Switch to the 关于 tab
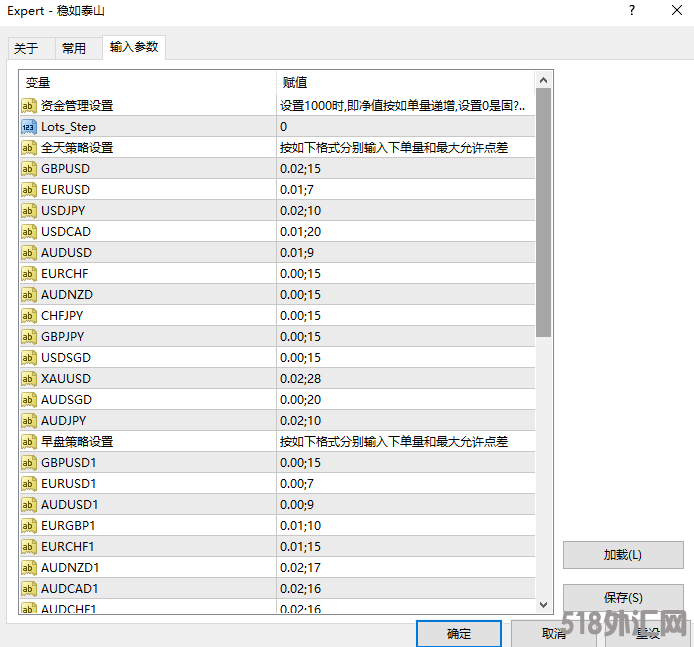Image resolution: width=694 pixels, height=647 pixels. click(26, 48)
